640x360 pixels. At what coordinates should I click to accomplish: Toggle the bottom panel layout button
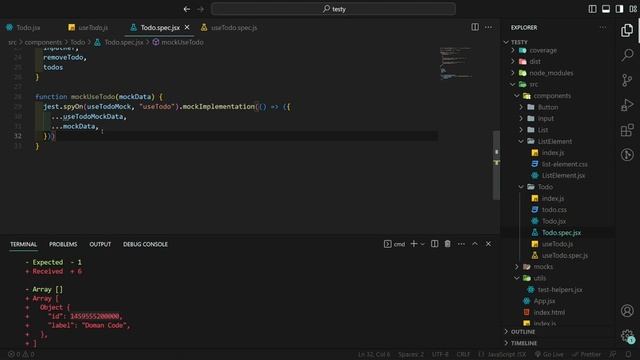(x=606, y=9)
